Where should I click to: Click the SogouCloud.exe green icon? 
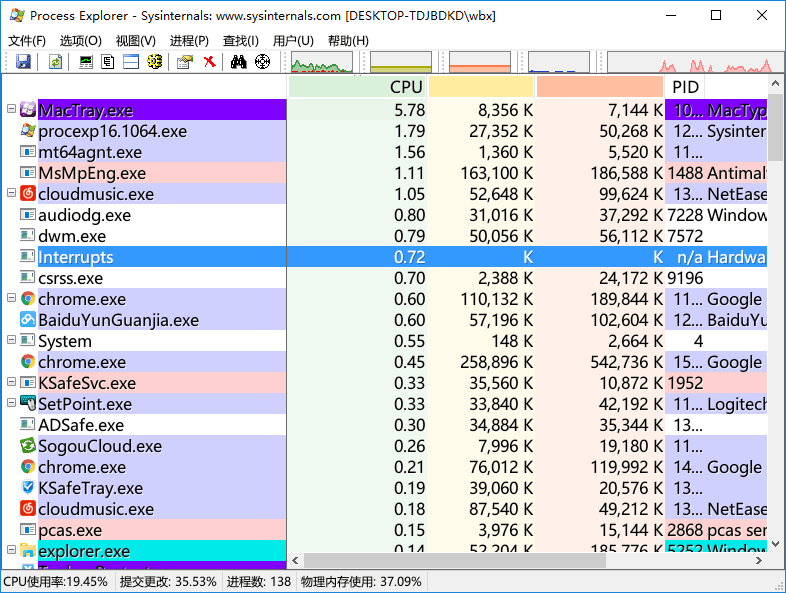[x=28, y=446]
